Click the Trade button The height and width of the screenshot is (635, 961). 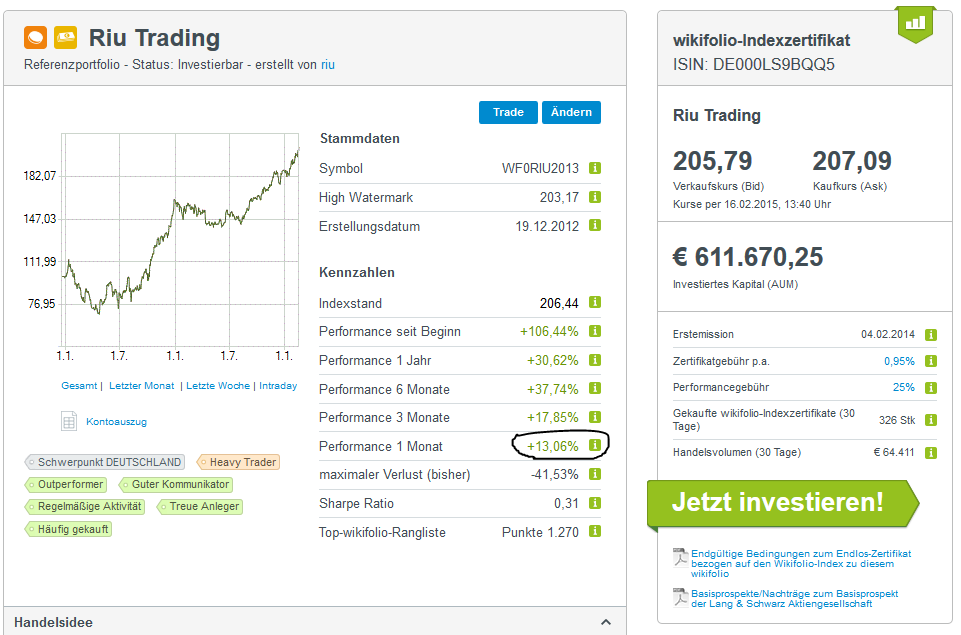(508, 112)
